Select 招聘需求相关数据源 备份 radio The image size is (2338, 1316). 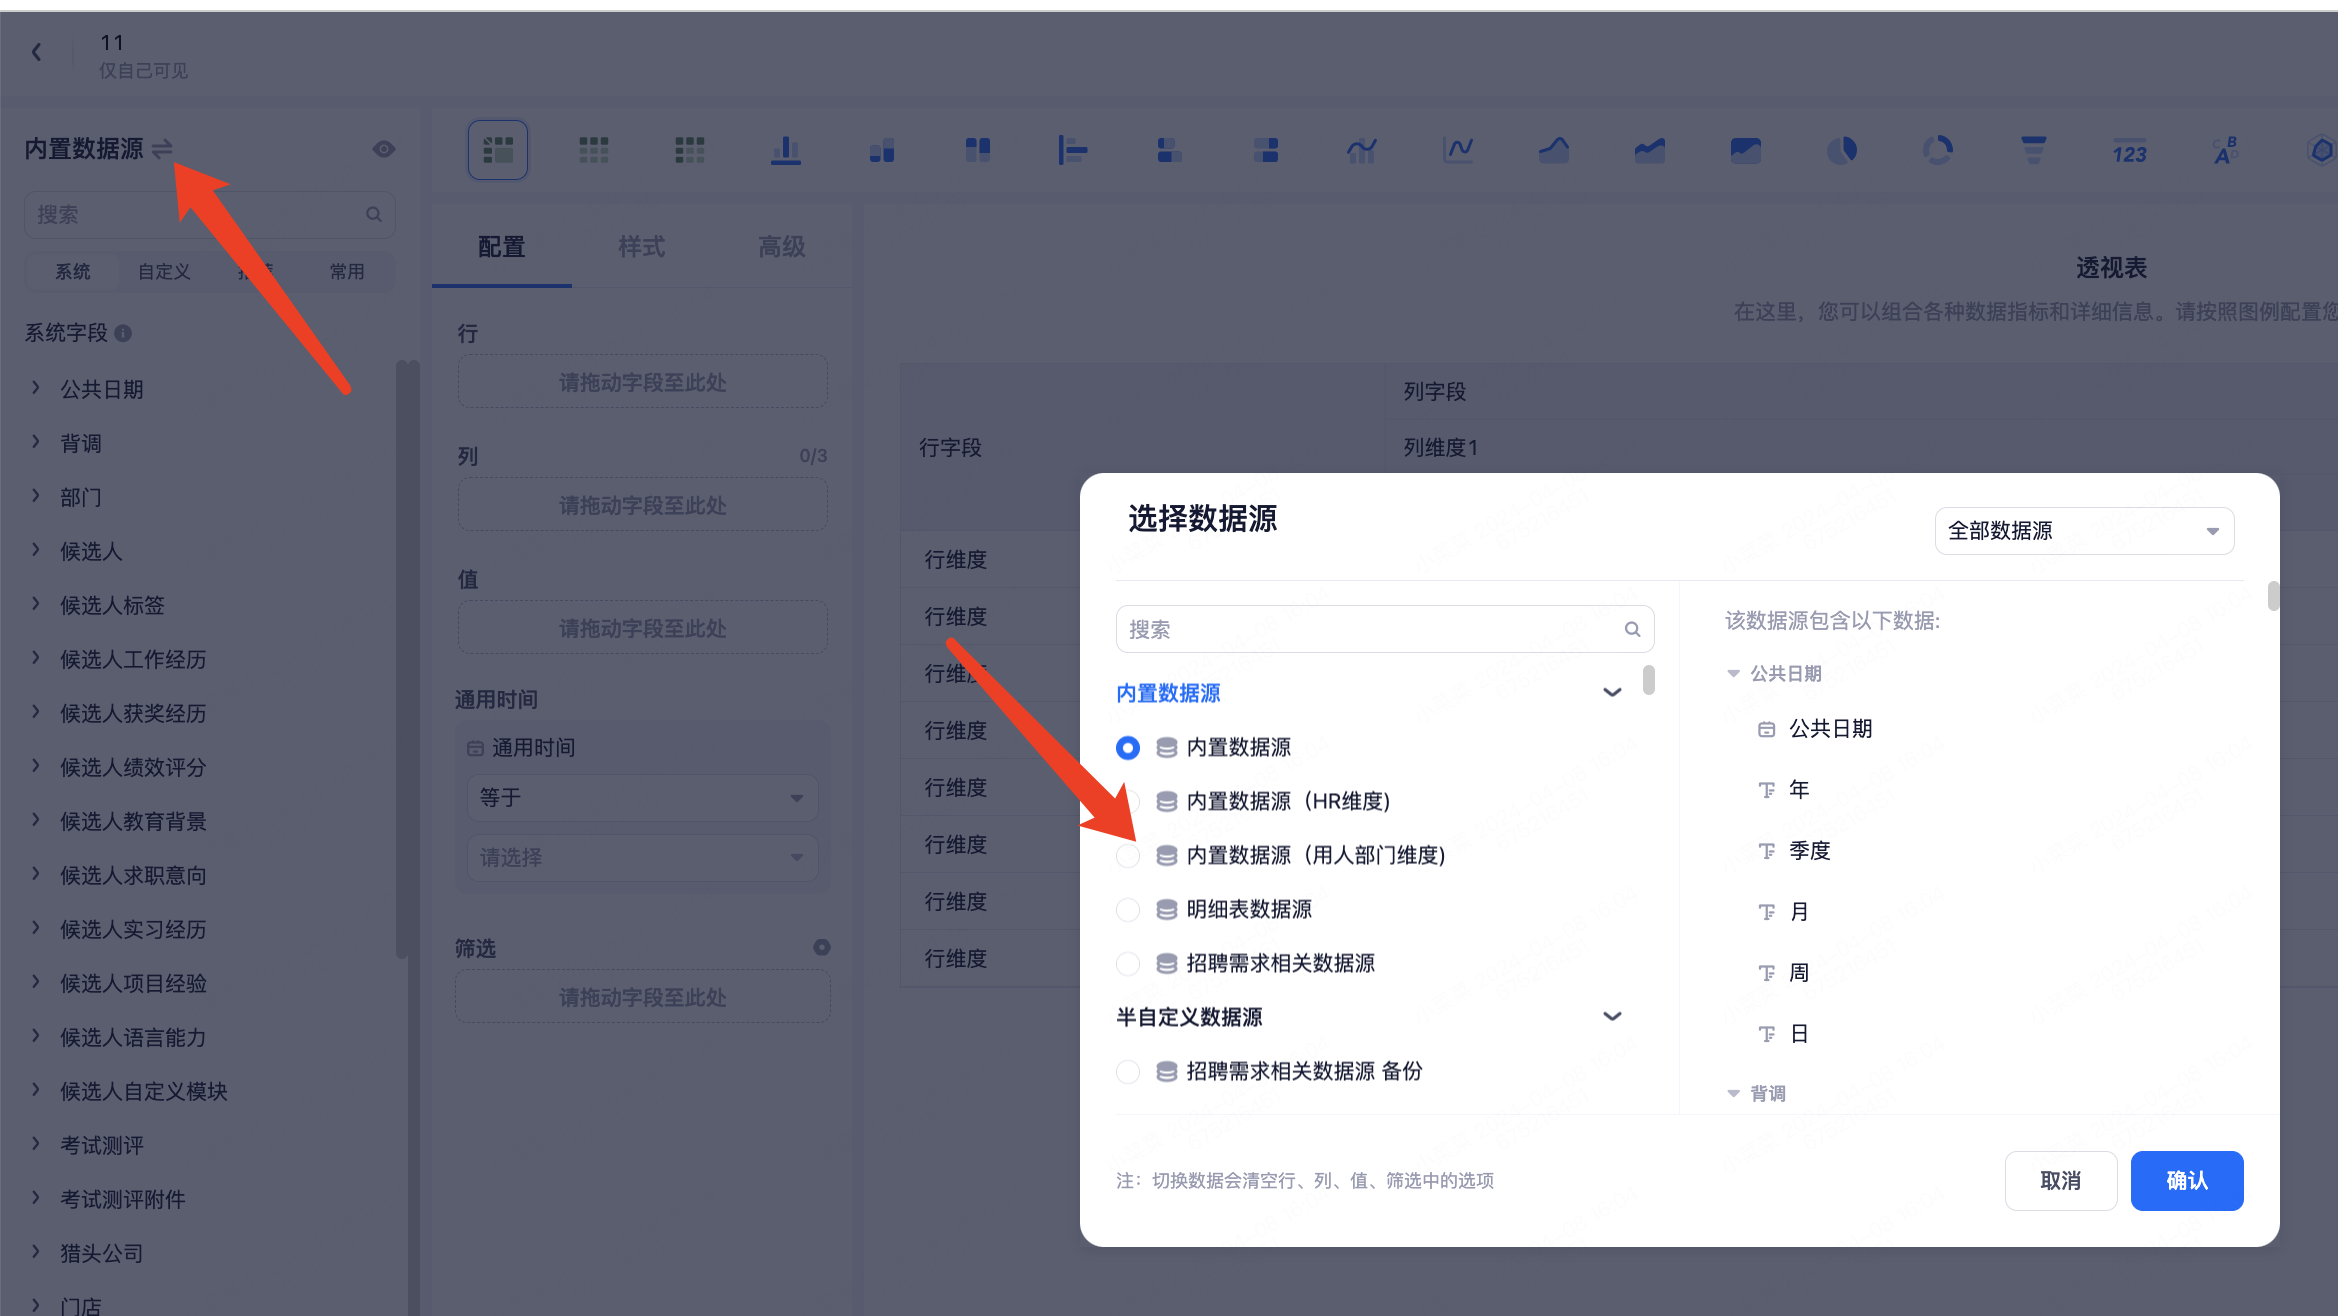[1128, 1072]
